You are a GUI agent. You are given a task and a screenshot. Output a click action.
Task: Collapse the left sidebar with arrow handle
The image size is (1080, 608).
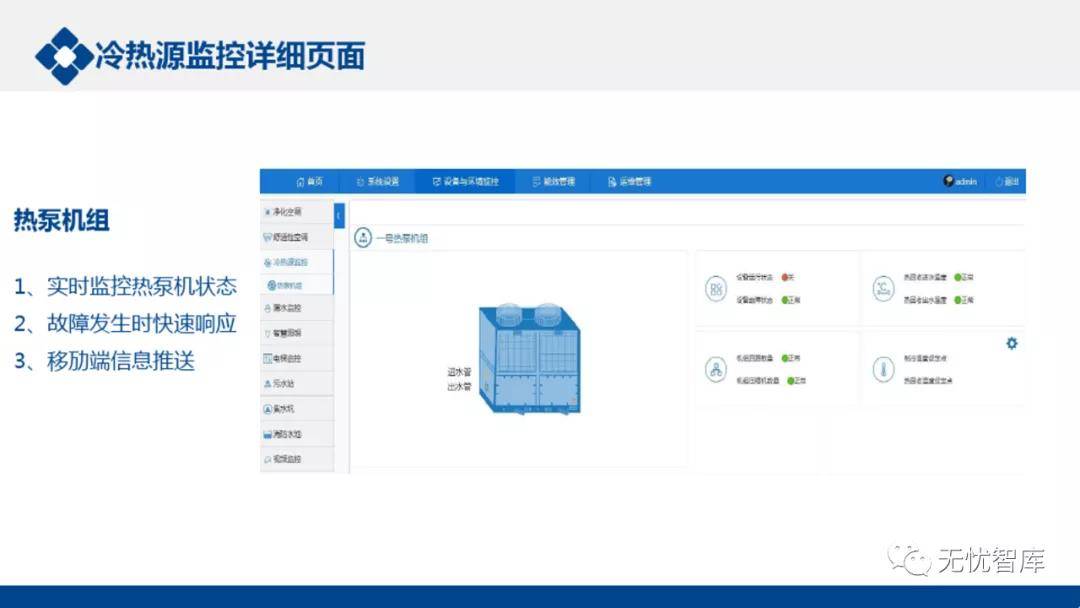[339, 214]
